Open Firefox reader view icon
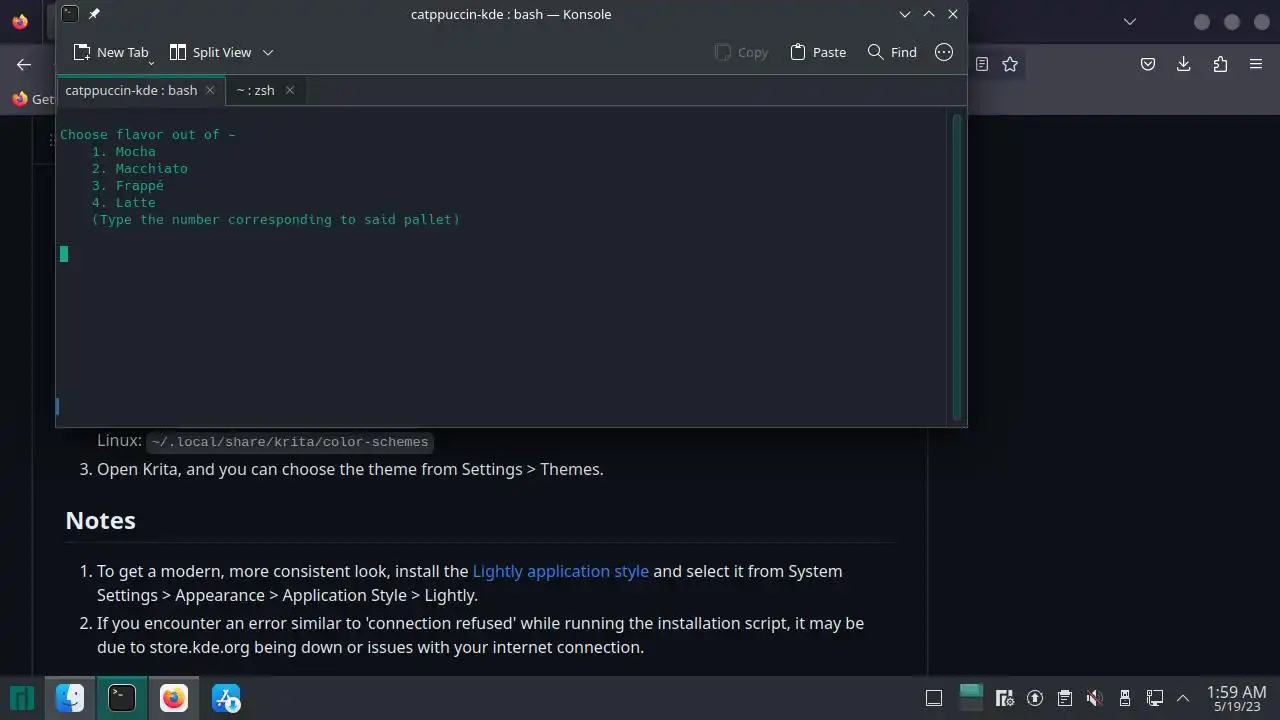 click(x=982, y=64)
